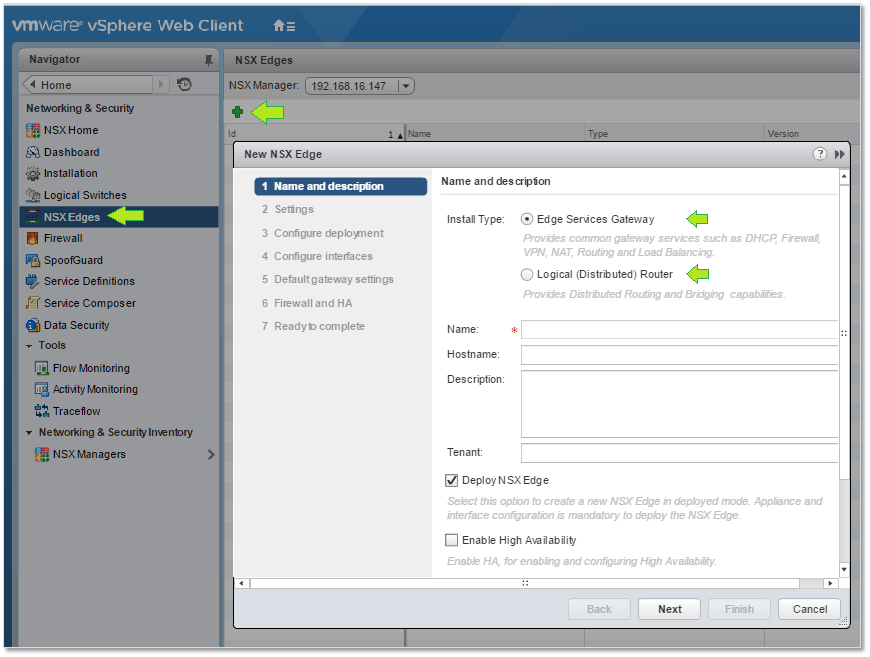Sort by the Version column header
Screen dimensions: 870x657
[x=812, y=134]
